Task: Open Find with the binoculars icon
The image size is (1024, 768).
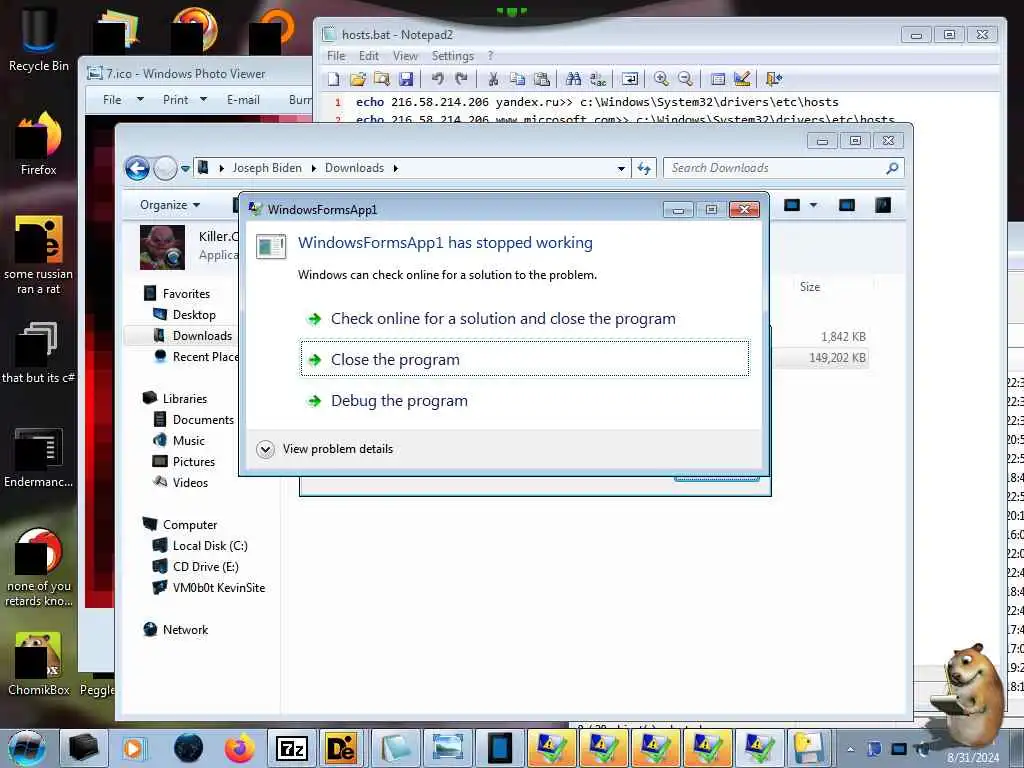Action: coord(573,79)
